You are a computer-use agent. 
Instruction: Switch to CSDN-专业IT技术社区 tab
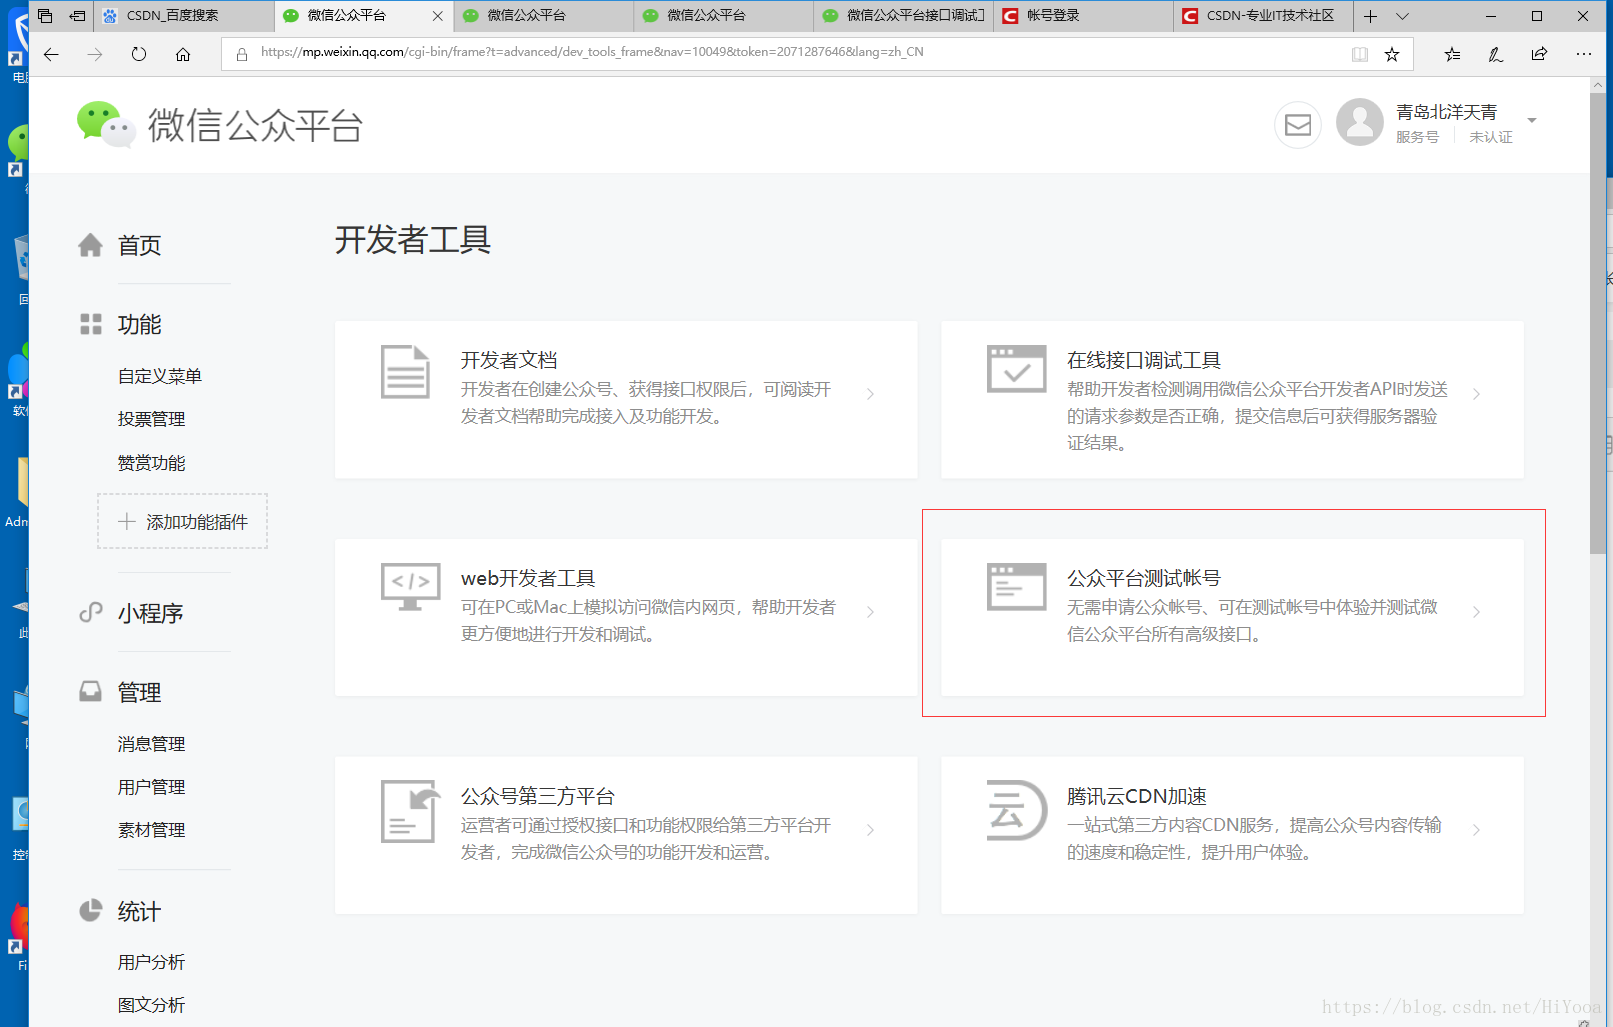[x=1264, y=16]
